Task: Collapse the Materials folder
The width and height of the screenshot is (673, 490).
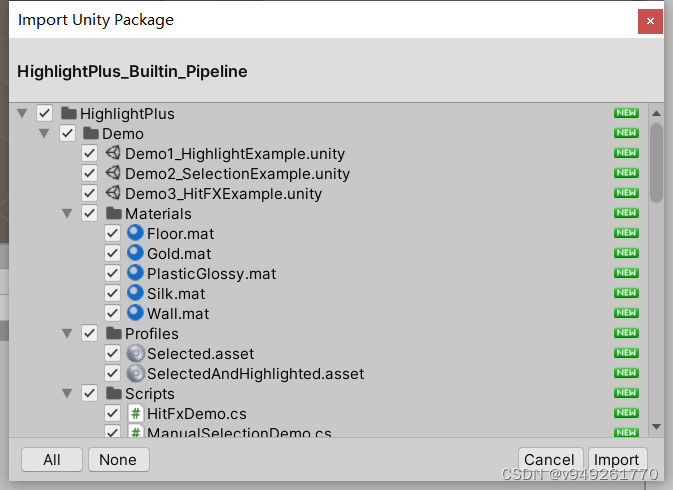Action: (67, 213)
